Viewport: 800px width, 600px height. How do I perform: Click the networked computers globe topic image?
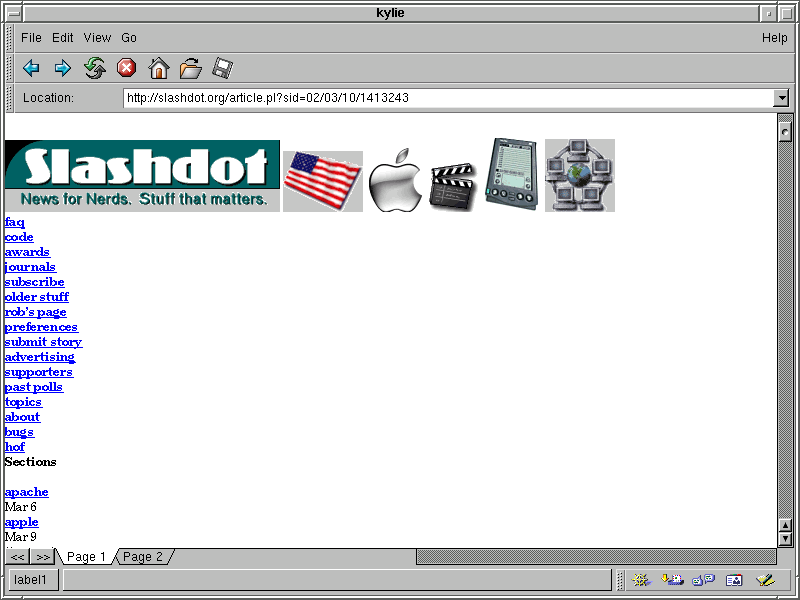[x=580, y=176]
